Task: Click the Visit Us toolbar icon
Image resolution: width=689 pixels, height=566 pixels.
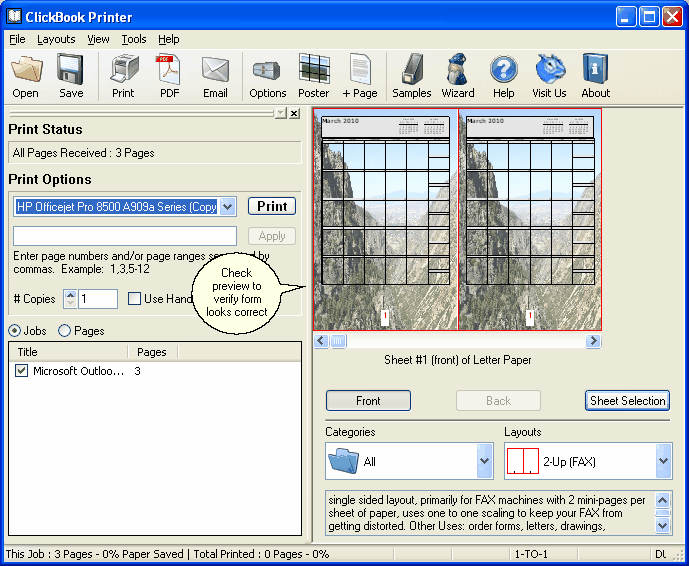Action: [549, 69]
